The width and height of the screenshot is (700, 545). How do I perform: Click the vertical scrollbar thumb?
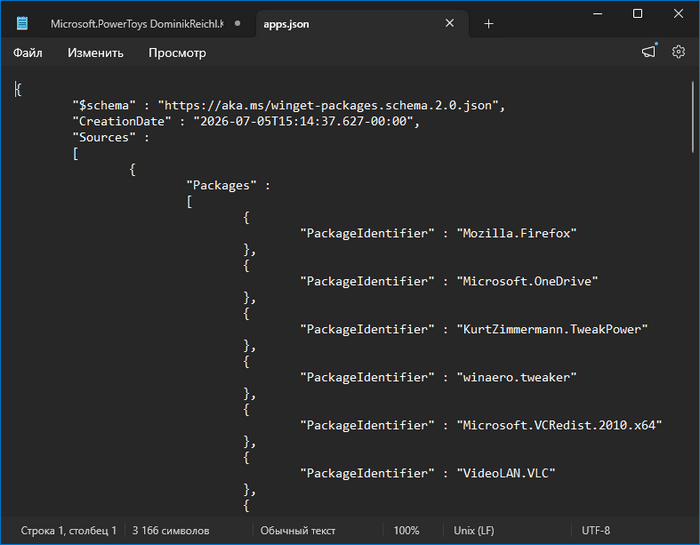coord(693,117)
